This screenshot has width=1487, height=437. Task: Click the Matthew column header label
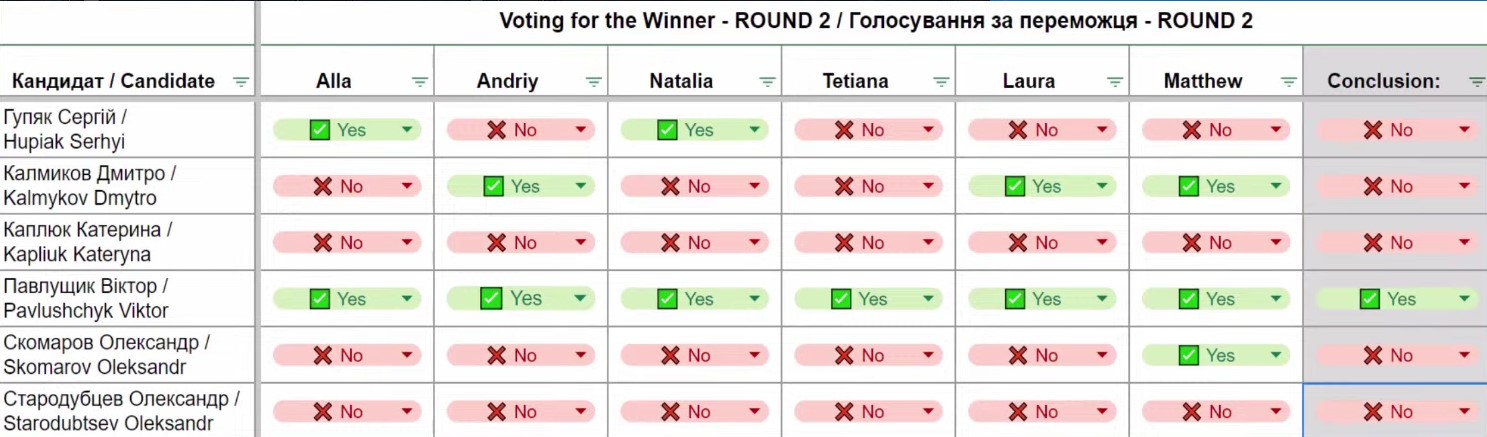pyautogui.click(x=1203, y=82)
